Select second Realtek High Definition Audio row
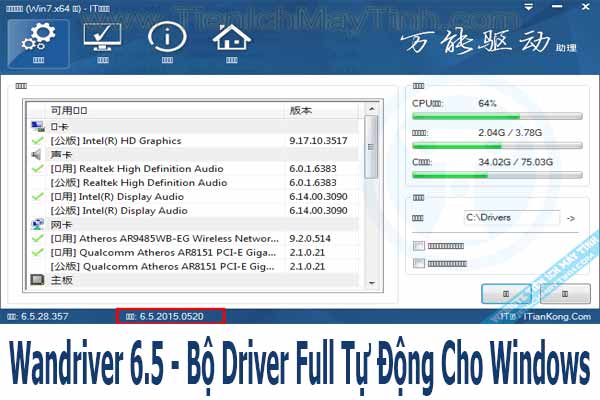This screenshot has width=600, height=400. point(193,183)
